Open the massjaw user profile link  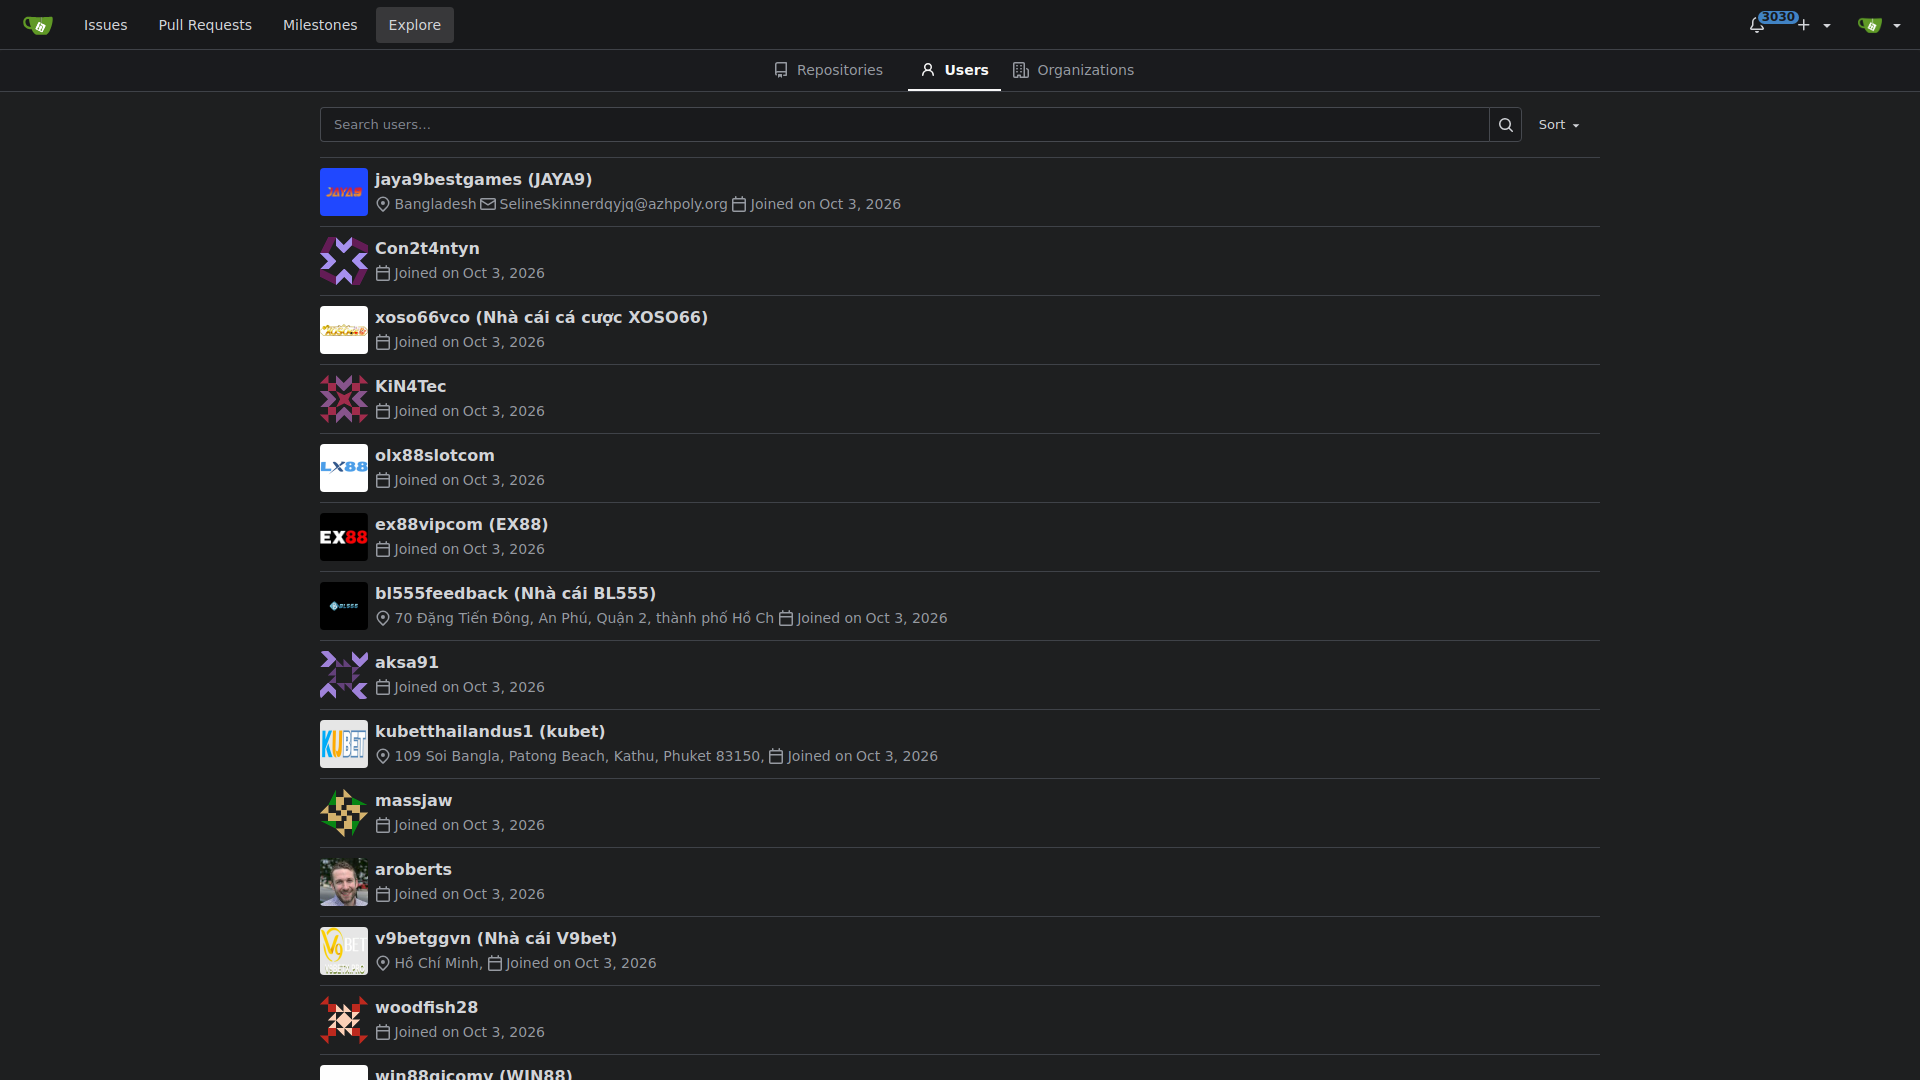(413, 800)
